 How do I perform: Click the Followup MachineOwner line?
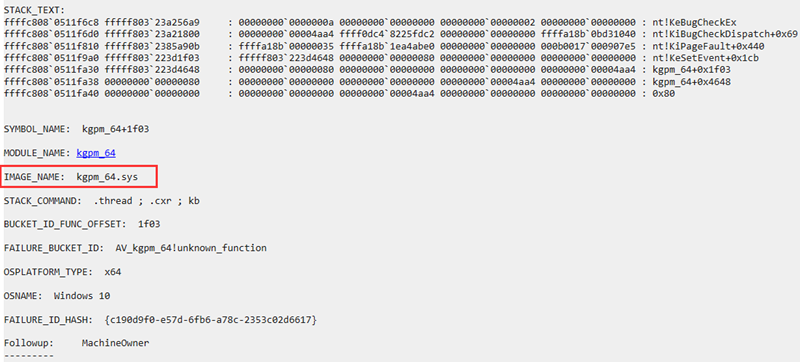77,343
